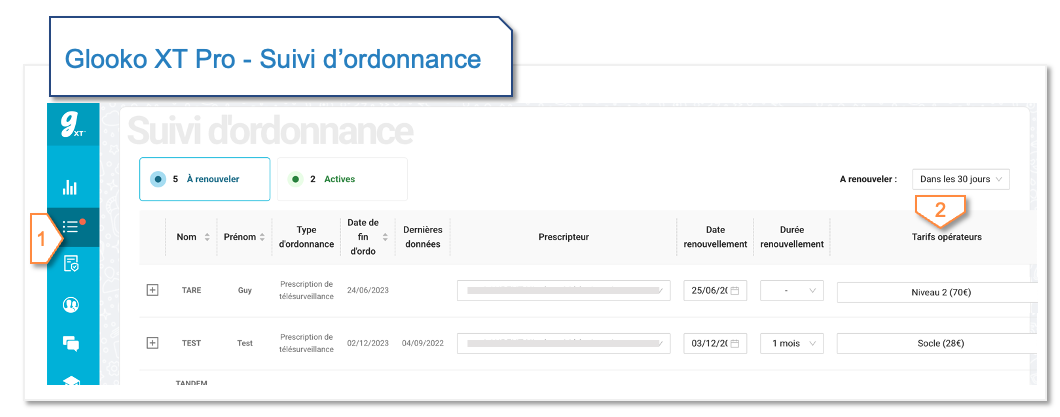Open the chat messages sidebar icon

point(71,343)
